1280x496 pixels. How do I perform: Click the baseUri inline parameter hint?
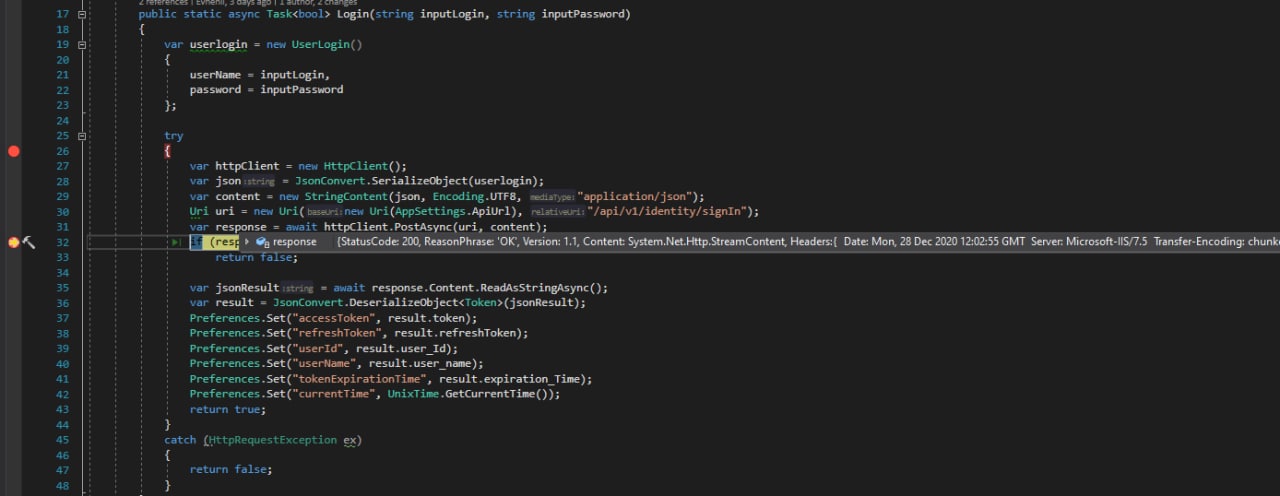pyautogui.click(x=324, y=212)
